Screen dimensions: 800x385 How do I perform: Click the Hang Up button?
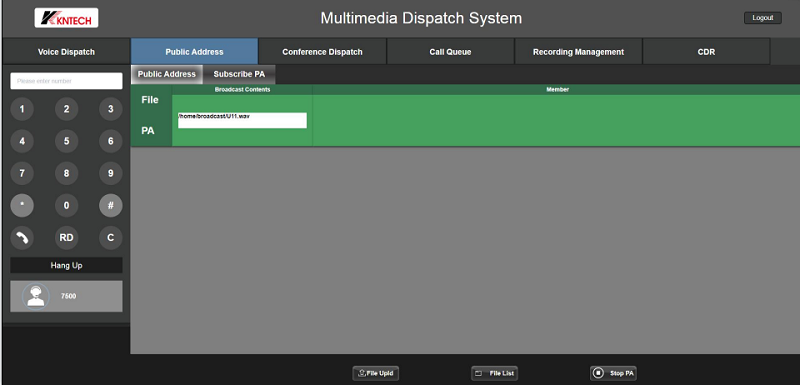(66, 265)
